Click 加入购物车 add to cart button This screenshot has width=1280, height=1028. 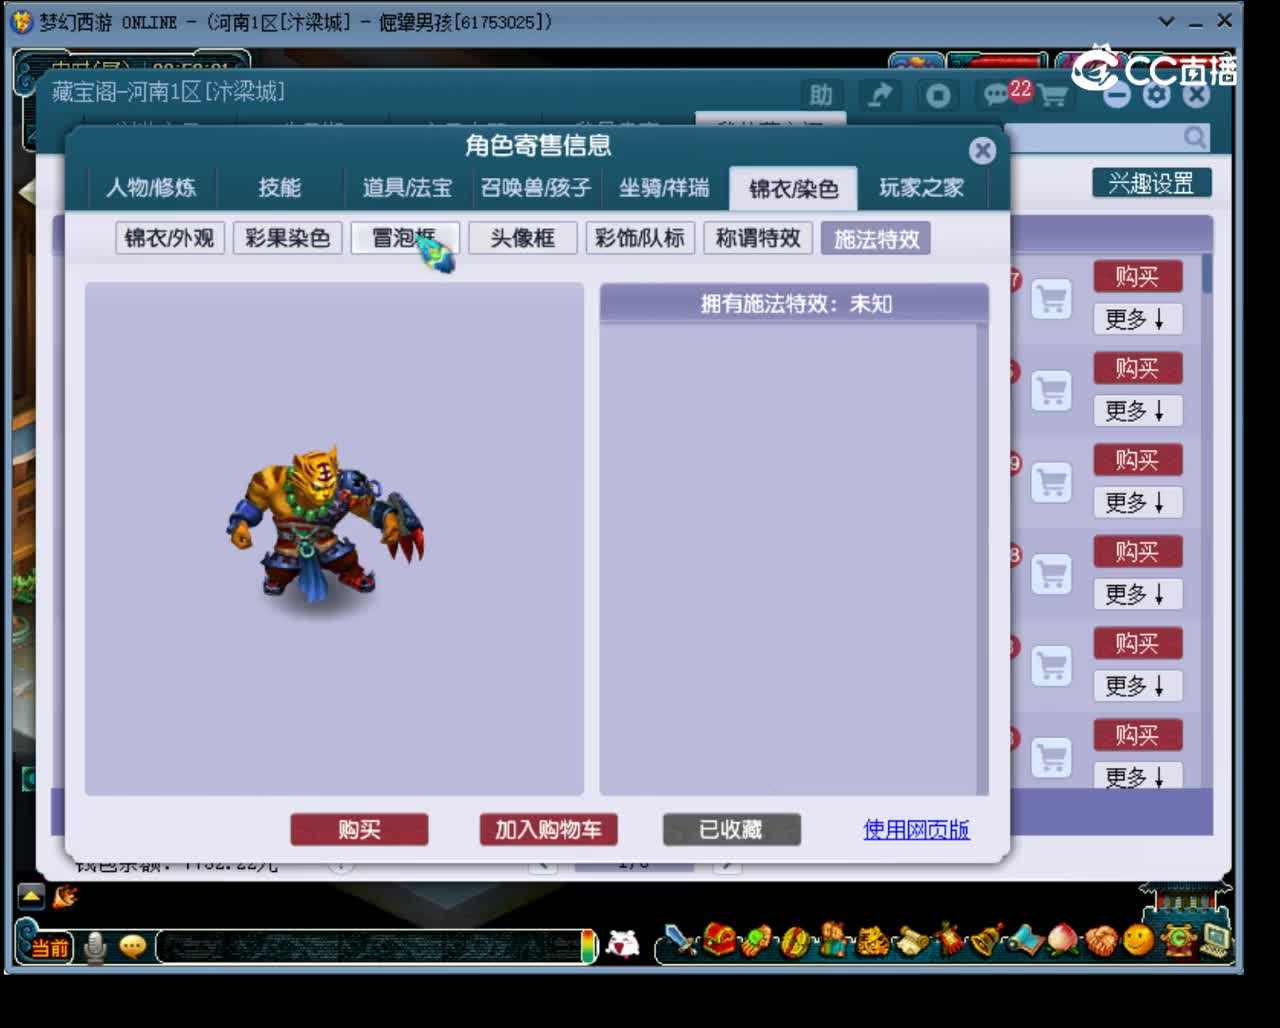(548, 829)
